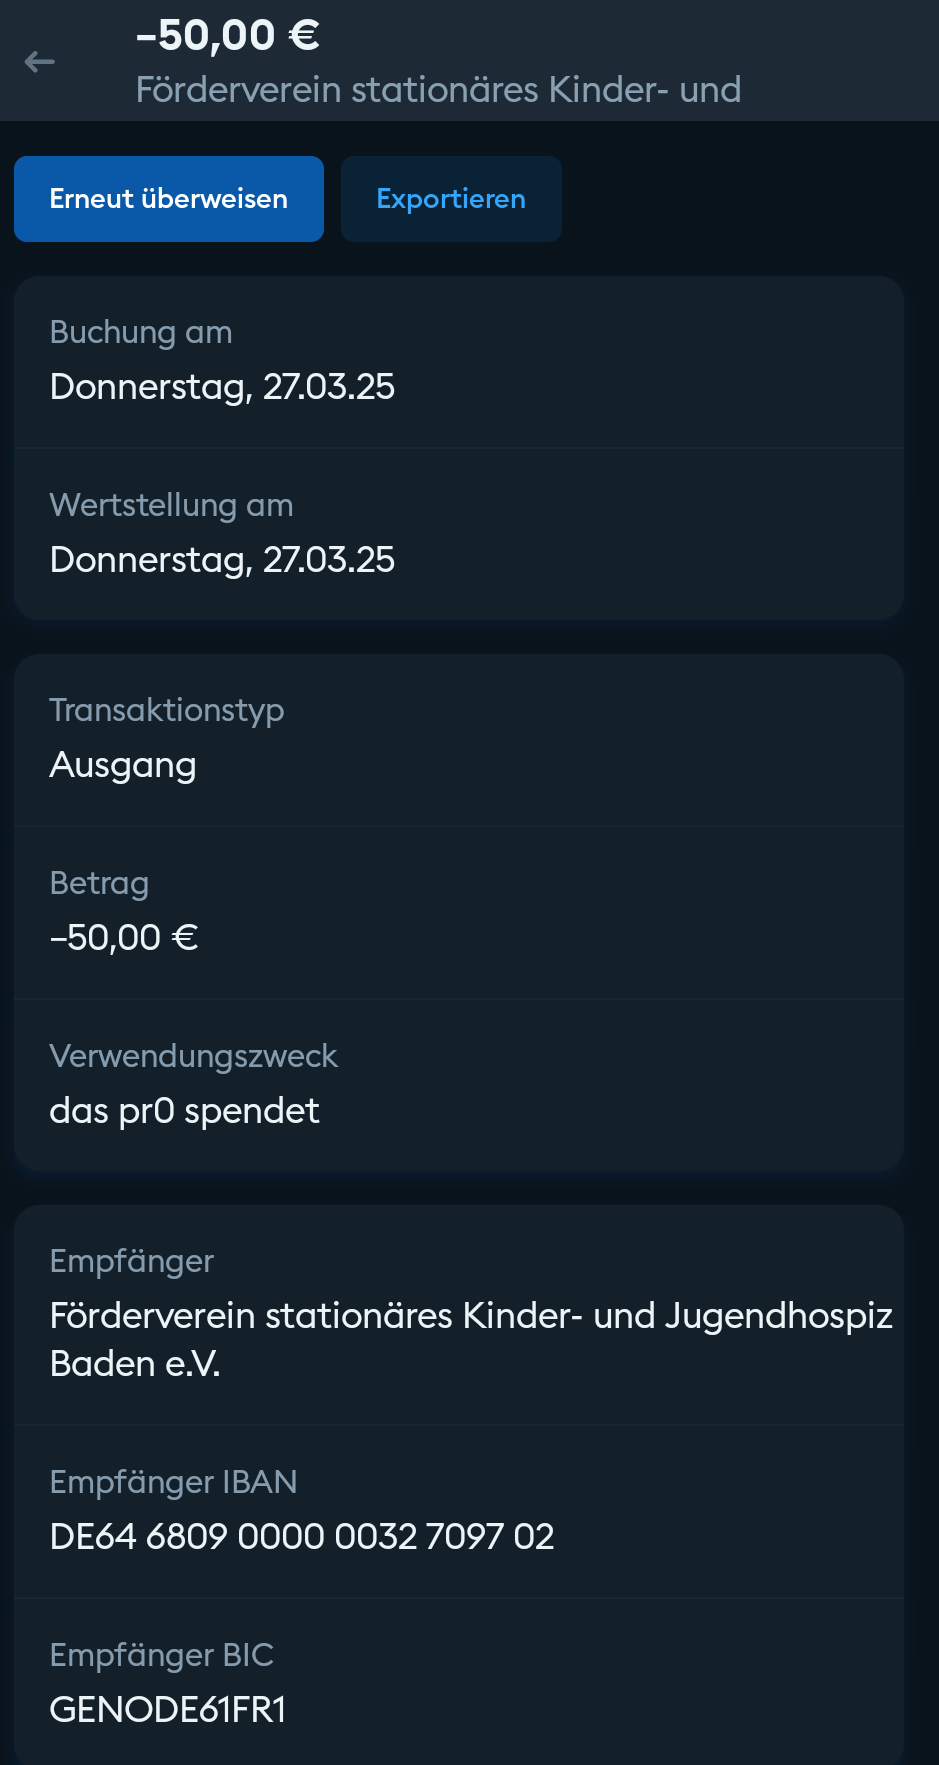
Task: Select the amount value under Betrag
Action: tap(124, 938)
